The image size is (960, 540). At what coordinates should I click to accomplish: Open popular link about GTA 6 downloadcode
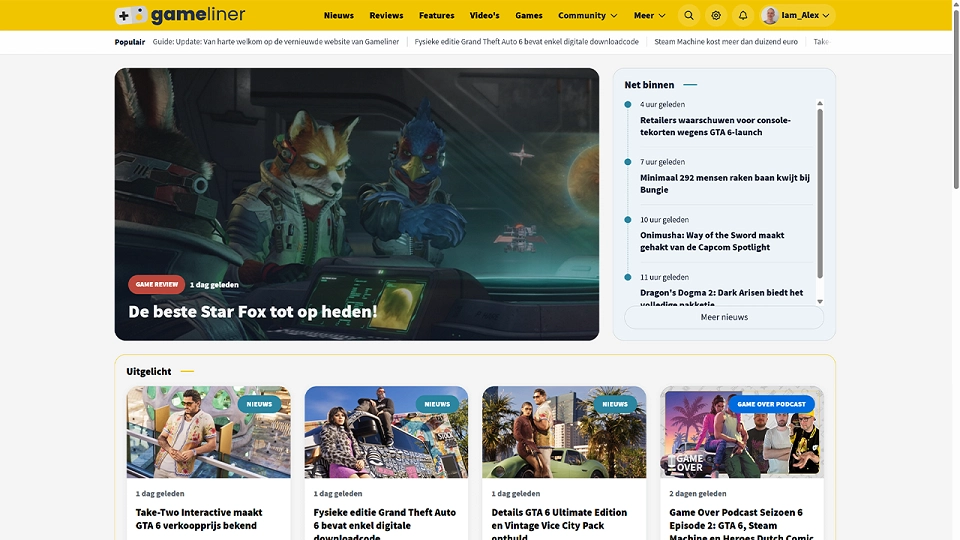(x=527, y=42)
